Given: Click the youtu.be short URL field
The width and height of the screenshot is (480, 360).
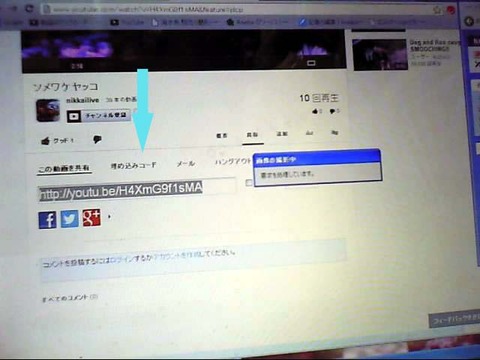Looking at the screenshot, I should coord(137,189).
